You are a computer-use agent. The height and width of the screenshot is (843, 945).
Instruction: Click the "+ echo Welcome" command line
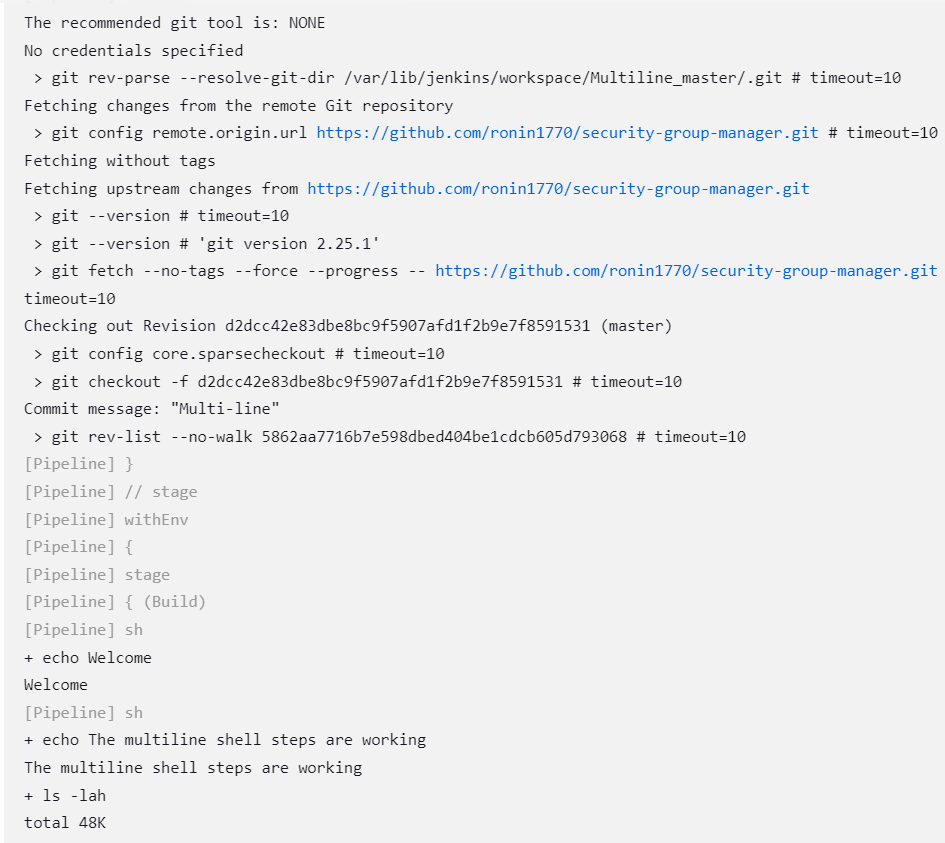coord(88,658)
